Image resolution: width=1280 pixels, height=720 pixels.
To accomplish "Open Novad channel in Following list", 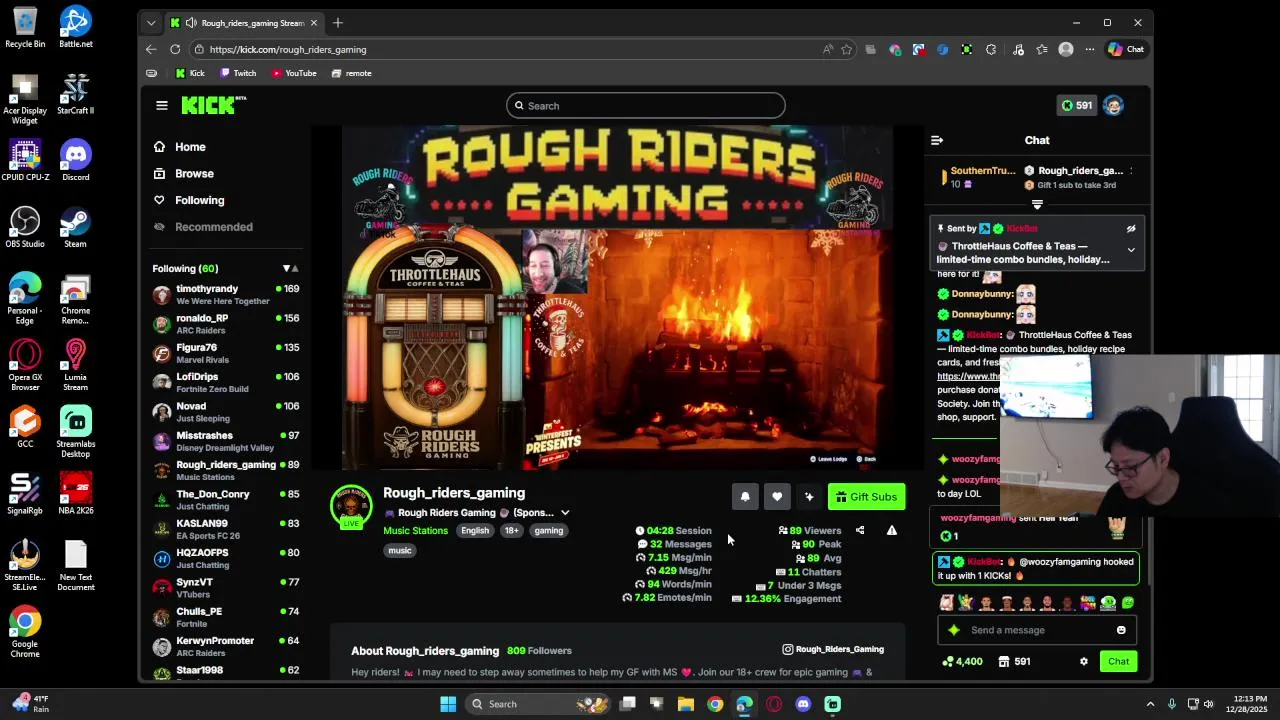I will click(x=226, y=411).
